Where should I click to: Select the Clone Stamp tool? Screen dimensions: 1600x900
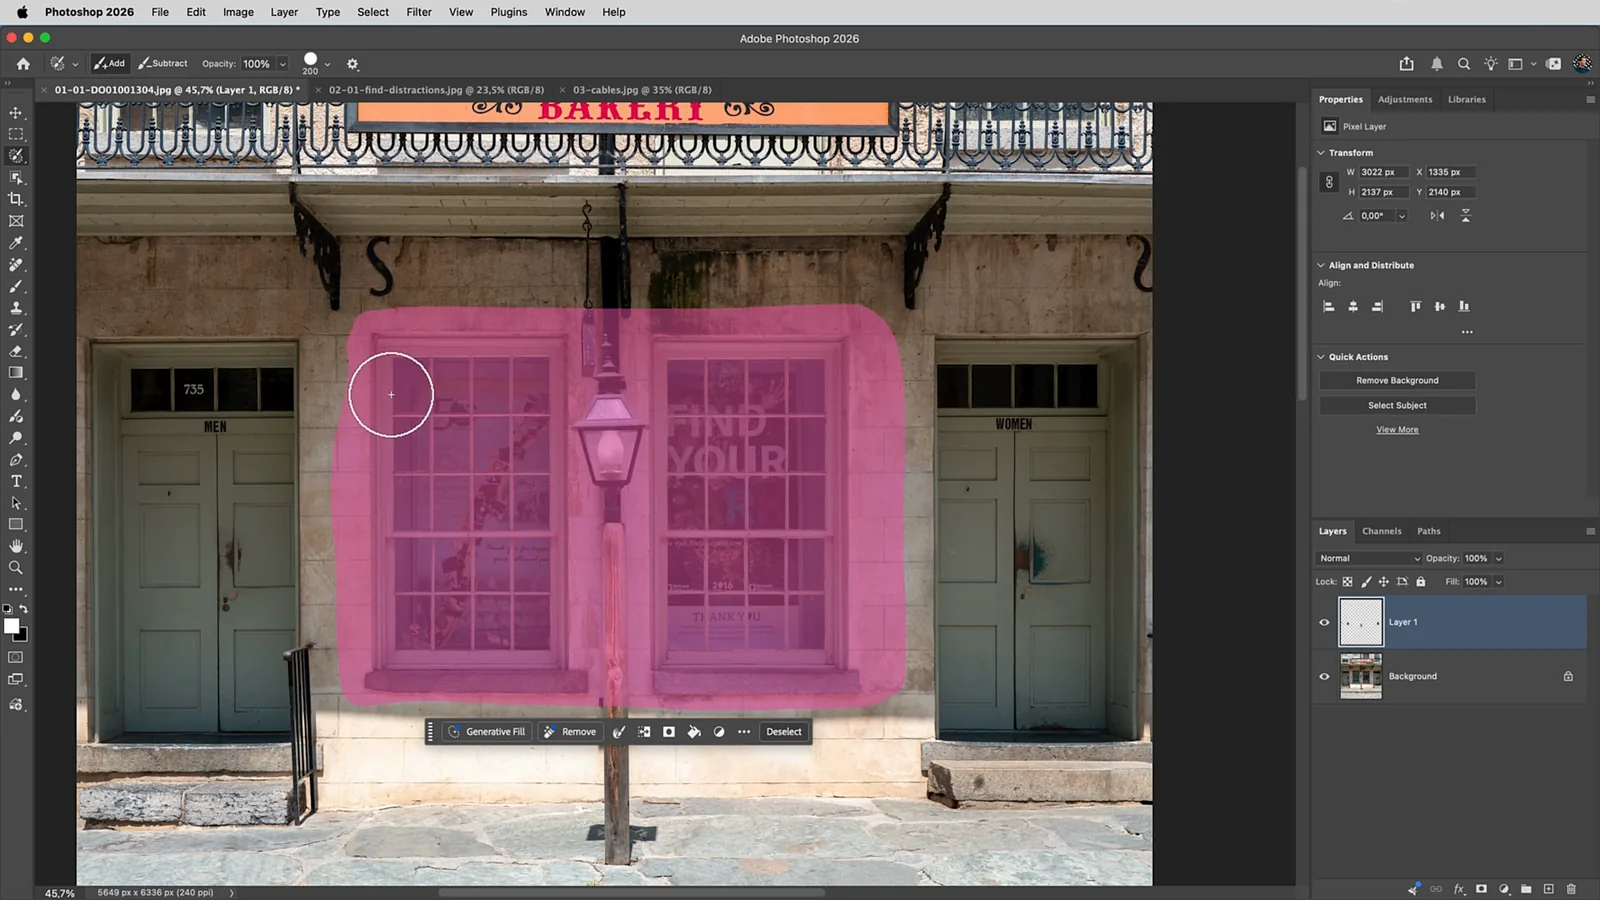pos(16,308)
